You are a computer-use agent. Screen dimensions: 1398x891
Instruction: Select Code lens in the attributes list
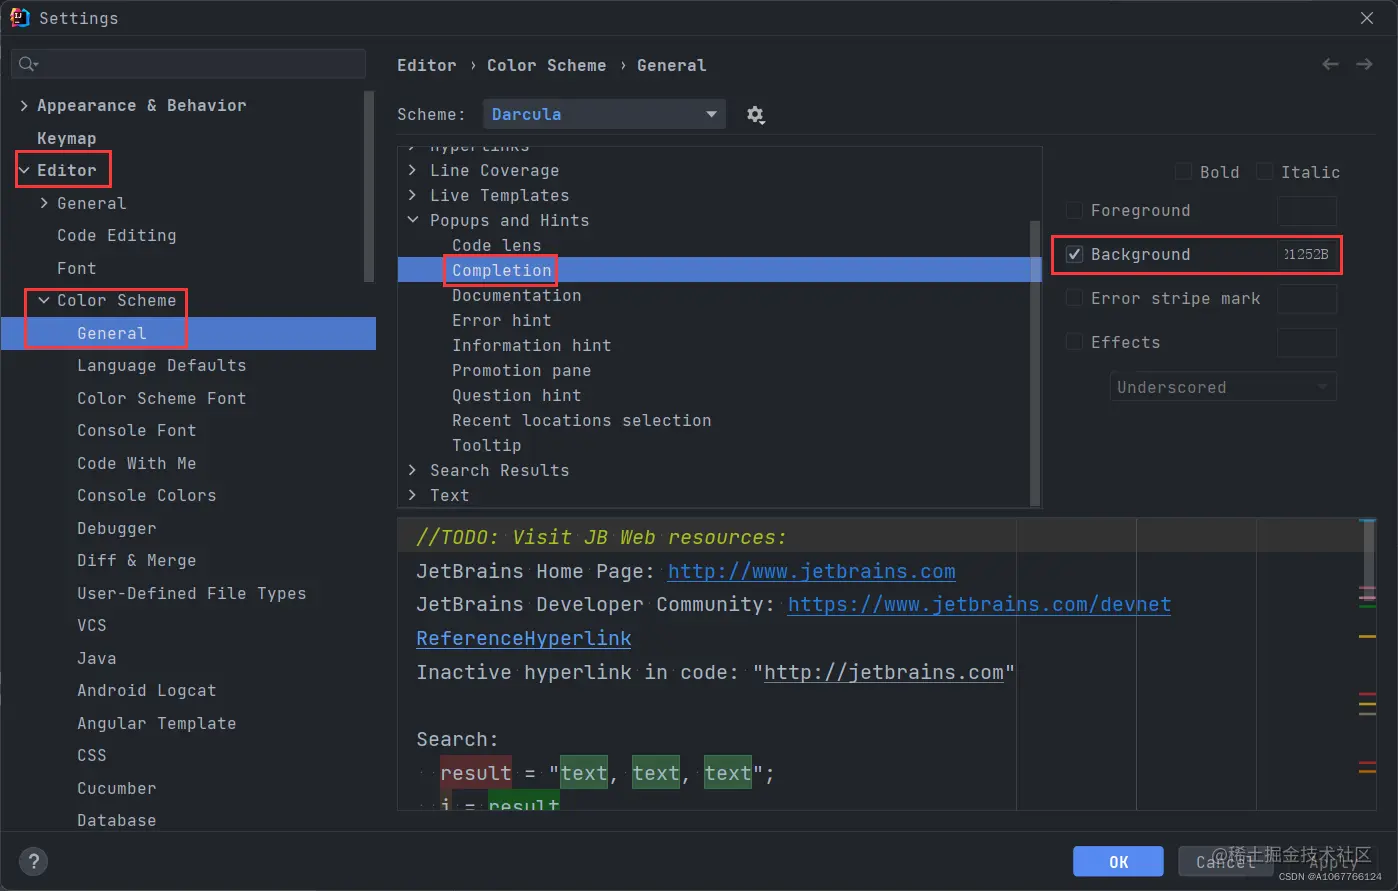497,245
